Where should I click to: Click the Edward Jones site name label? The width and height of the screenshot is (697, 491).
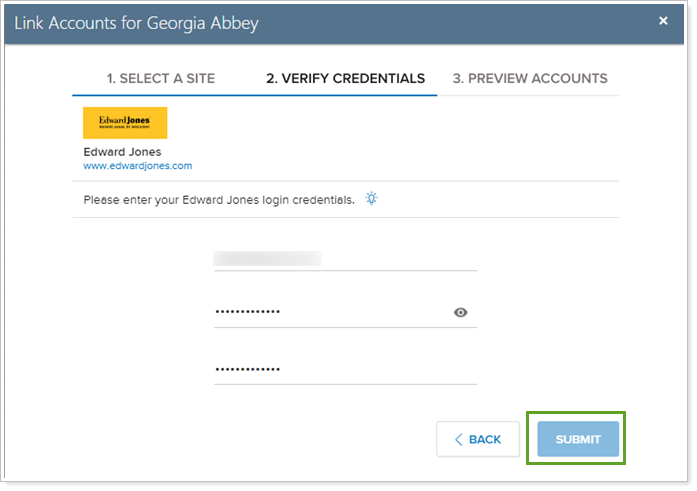point(122,152)
